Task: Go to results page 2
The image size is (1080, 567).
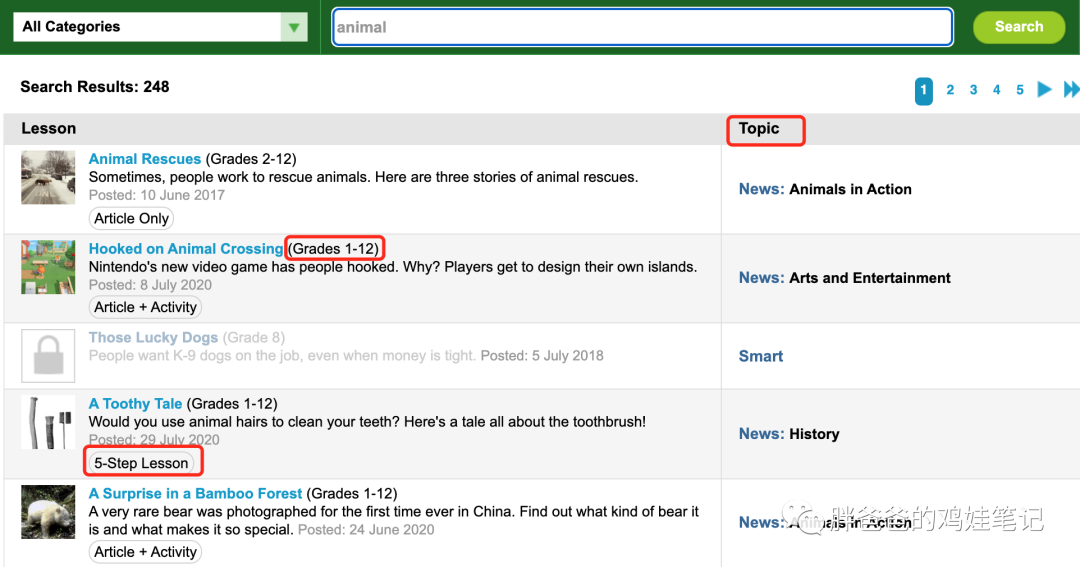Action: click(x=950, y=90)
